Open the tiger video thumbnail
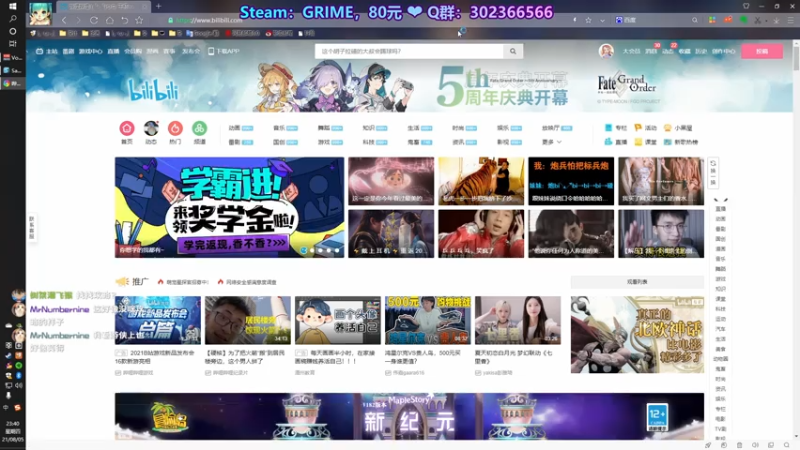The image size is (800, 450). 481,181
